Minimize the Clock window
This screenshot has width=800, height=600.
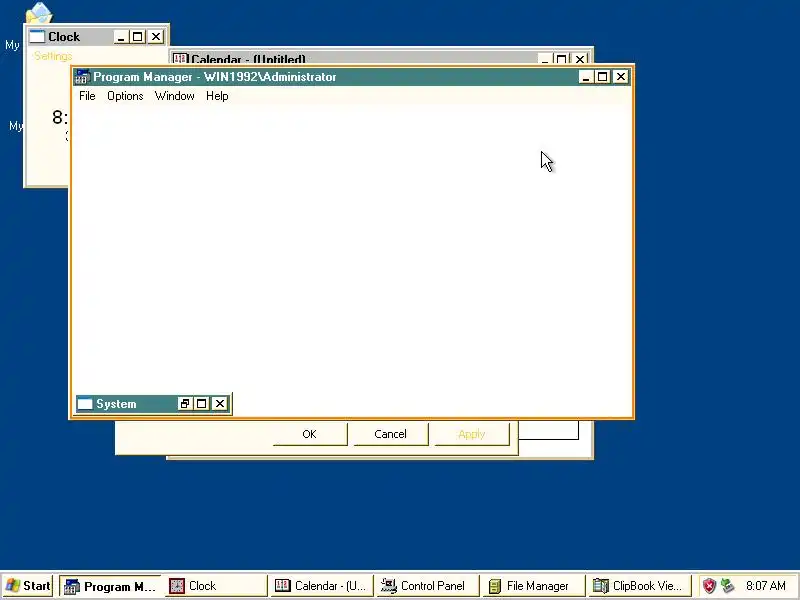coord(121,37)
